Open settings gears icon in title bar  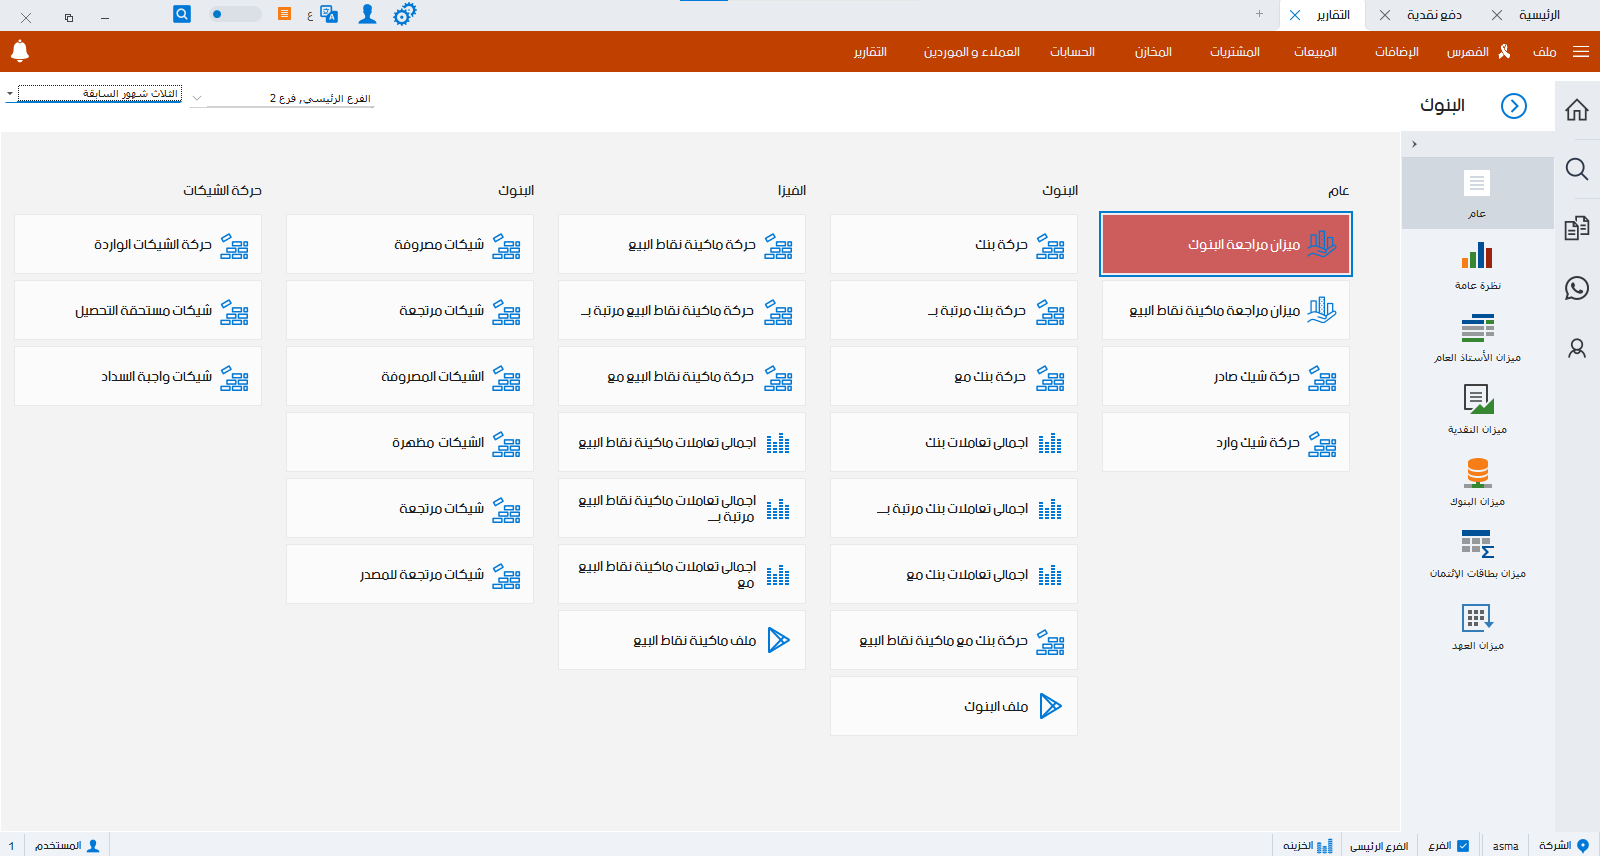tap(404, 14)
